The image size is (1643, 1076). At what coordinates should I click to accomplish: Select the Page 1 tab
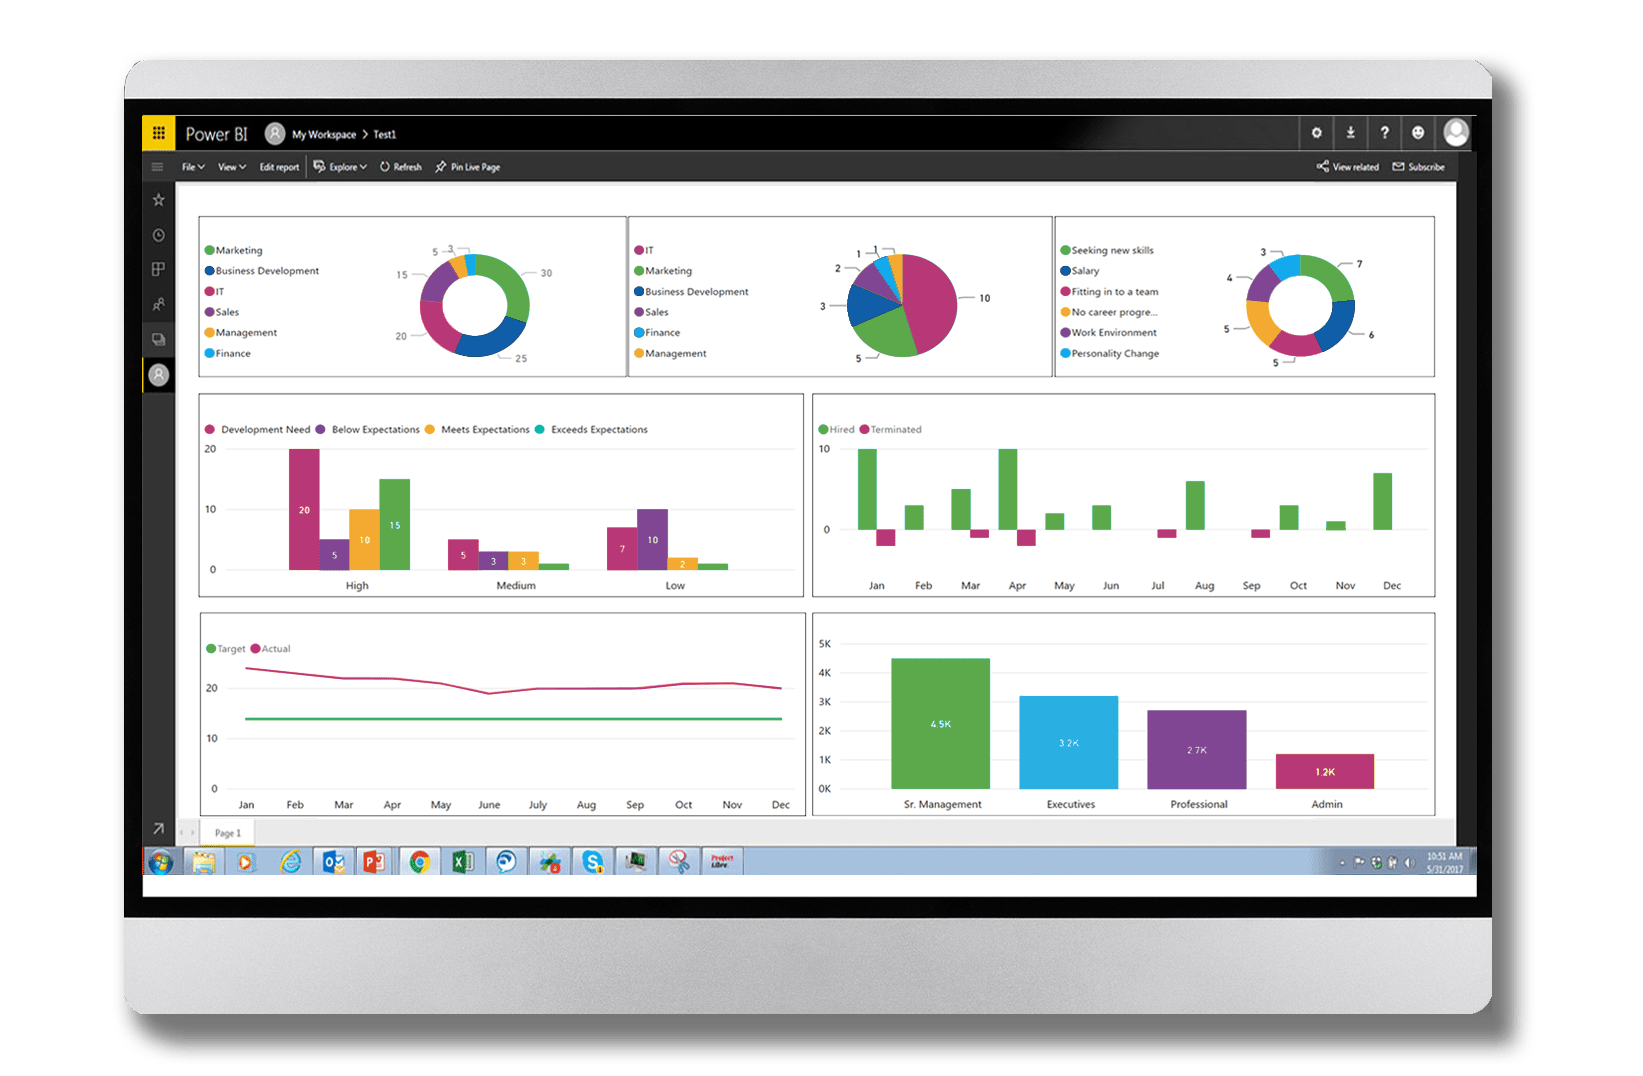(228, 833)
